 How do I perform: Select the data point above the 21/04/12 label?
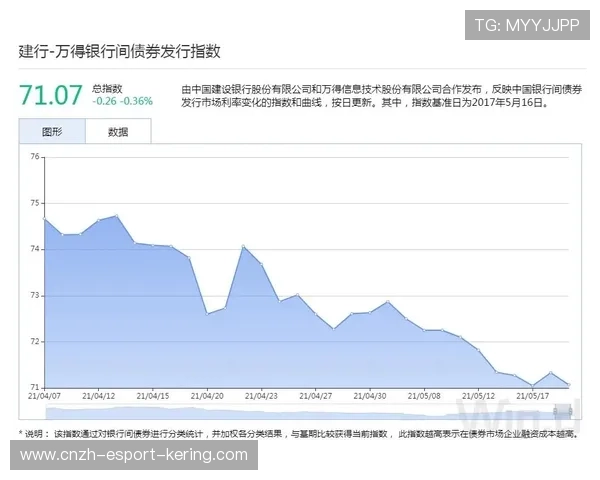coord(99,220)
